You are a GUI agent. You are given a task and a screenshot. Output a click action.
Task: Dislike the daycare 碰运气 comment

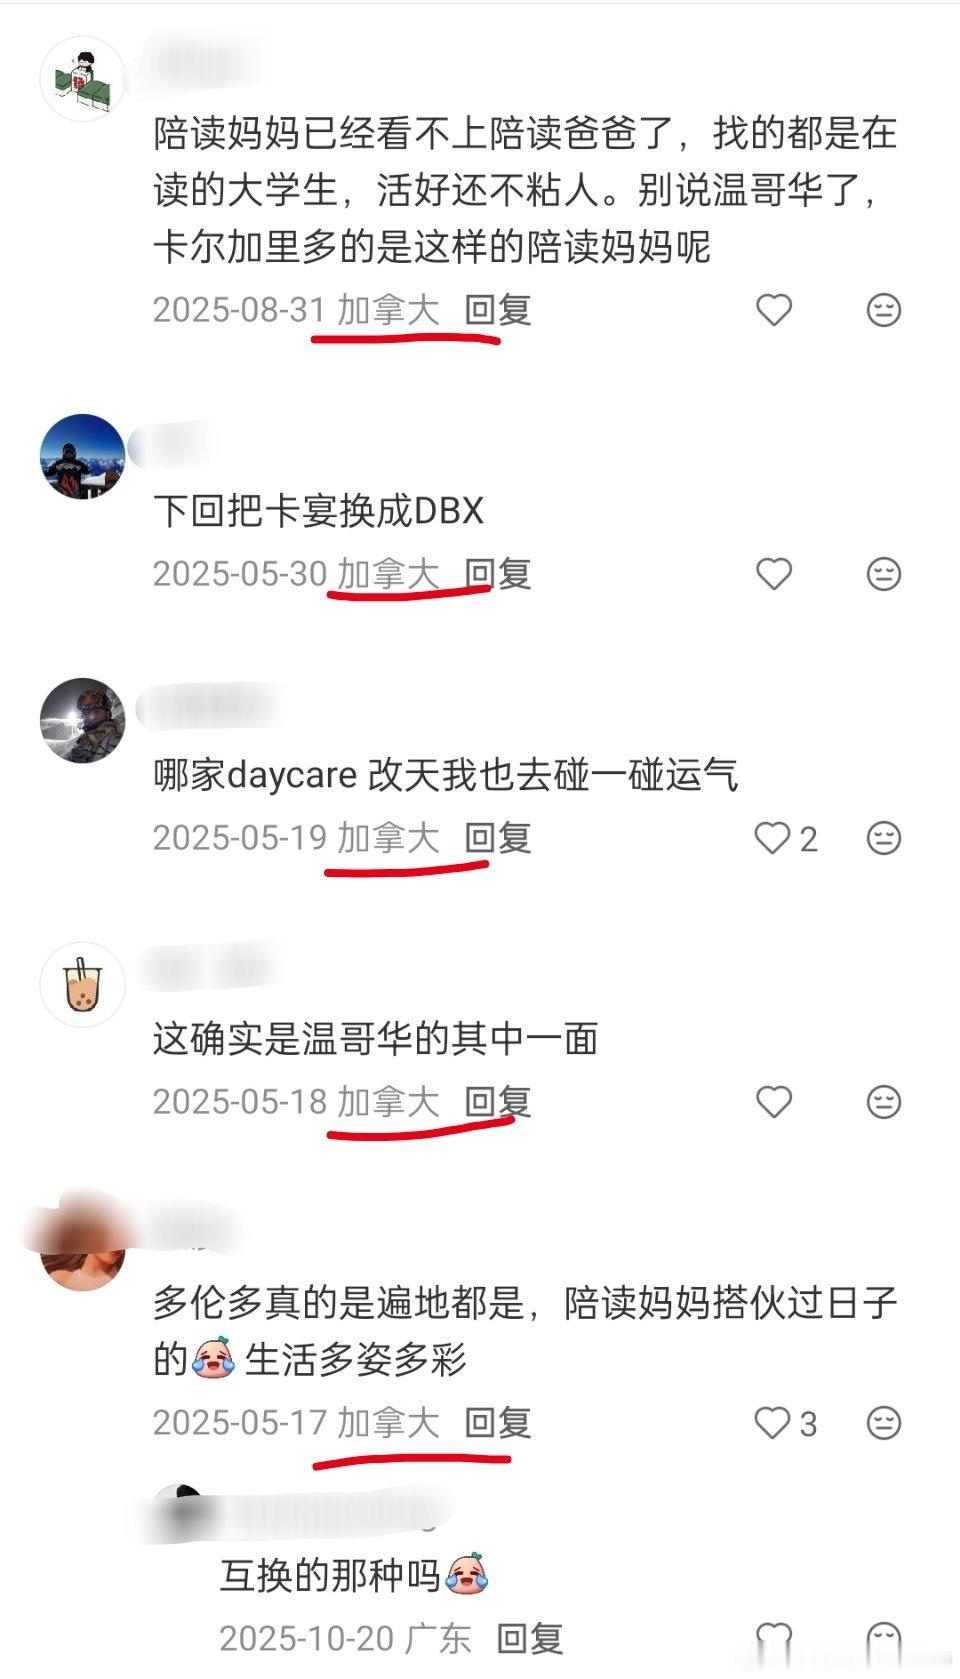(884, 838)
